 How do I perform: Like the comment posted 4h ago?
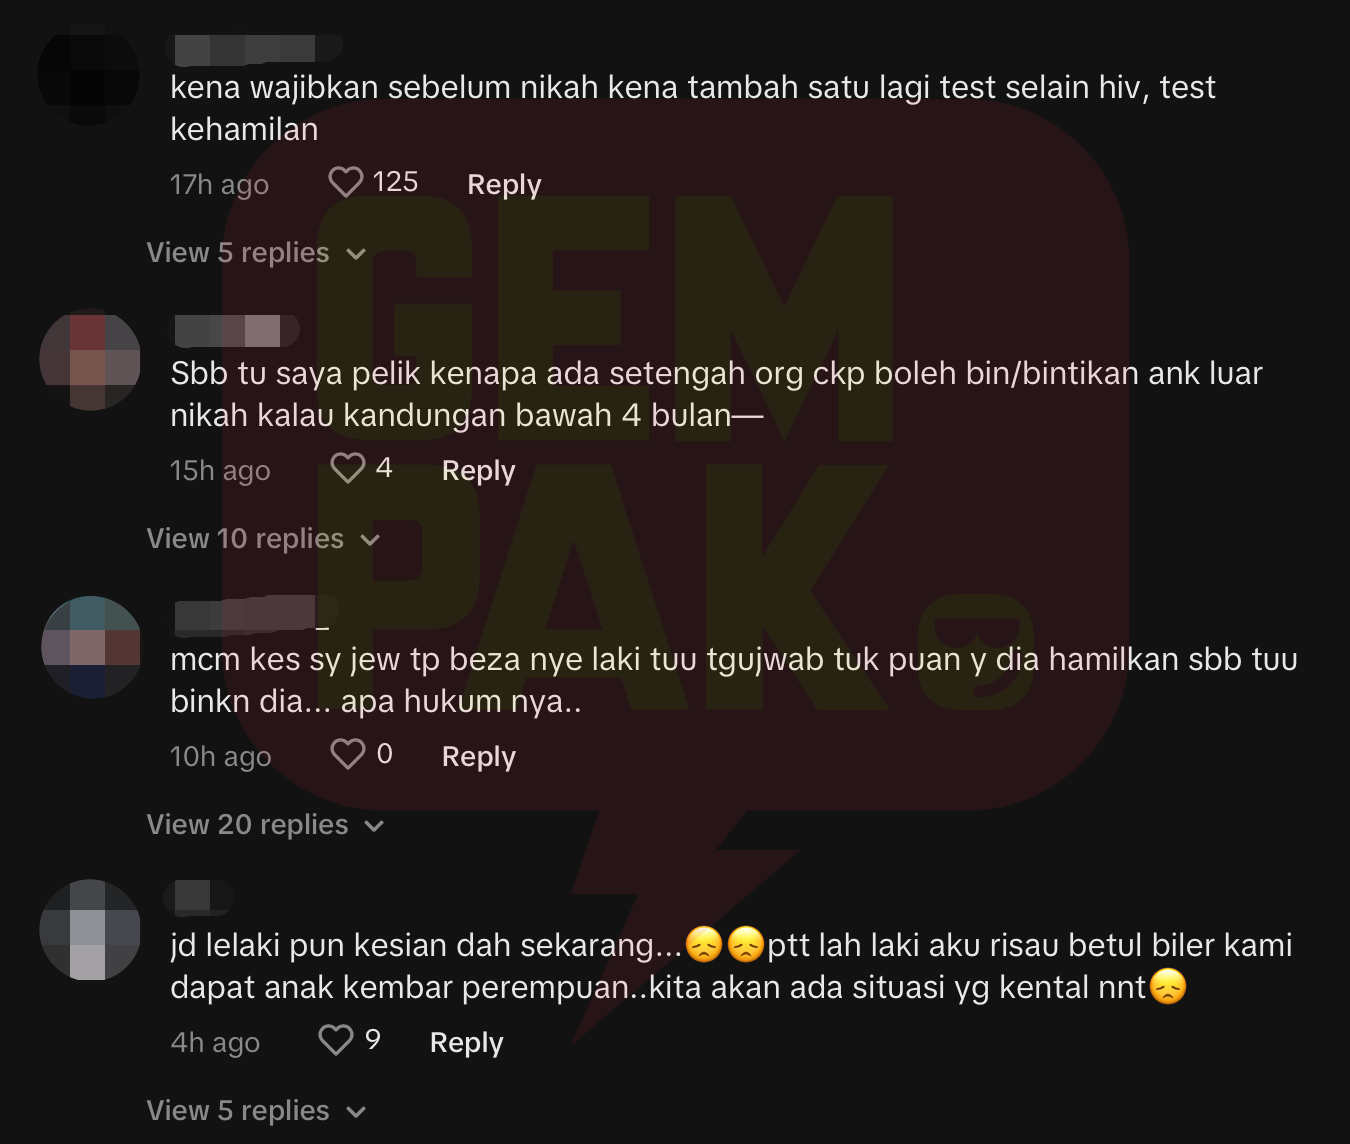(x=336, y=1040)
